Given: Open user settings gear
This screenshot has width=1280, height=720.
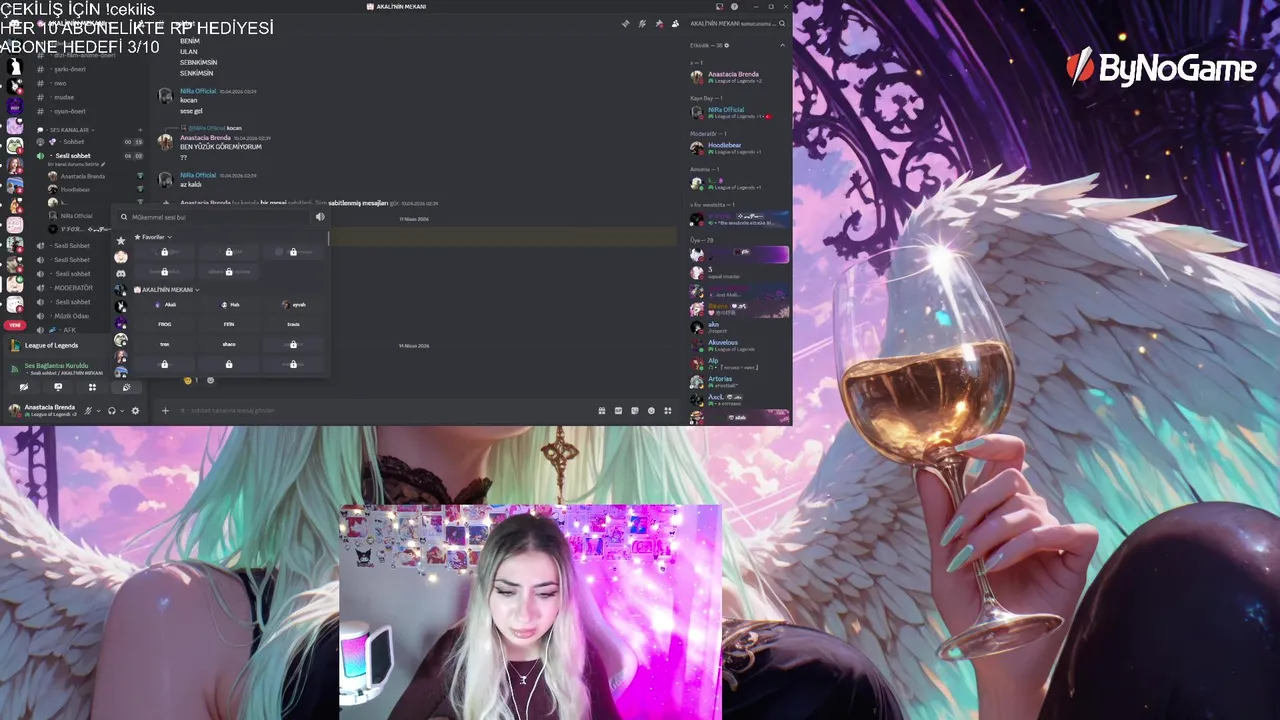Looking at the screenshot, I should 136,410.
